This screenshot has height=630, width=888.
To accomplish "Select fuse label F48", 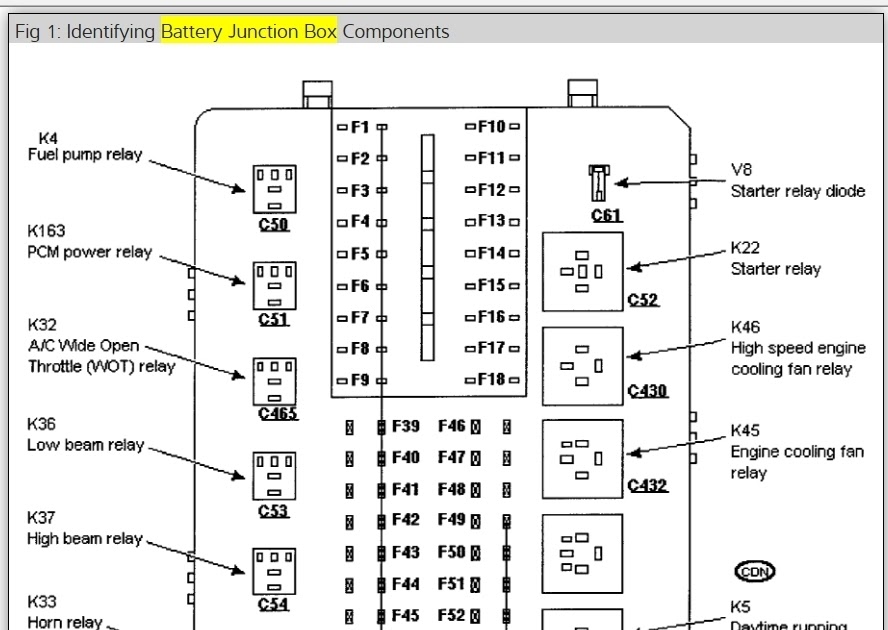I will pyautogui.click(x=452, y=489).
